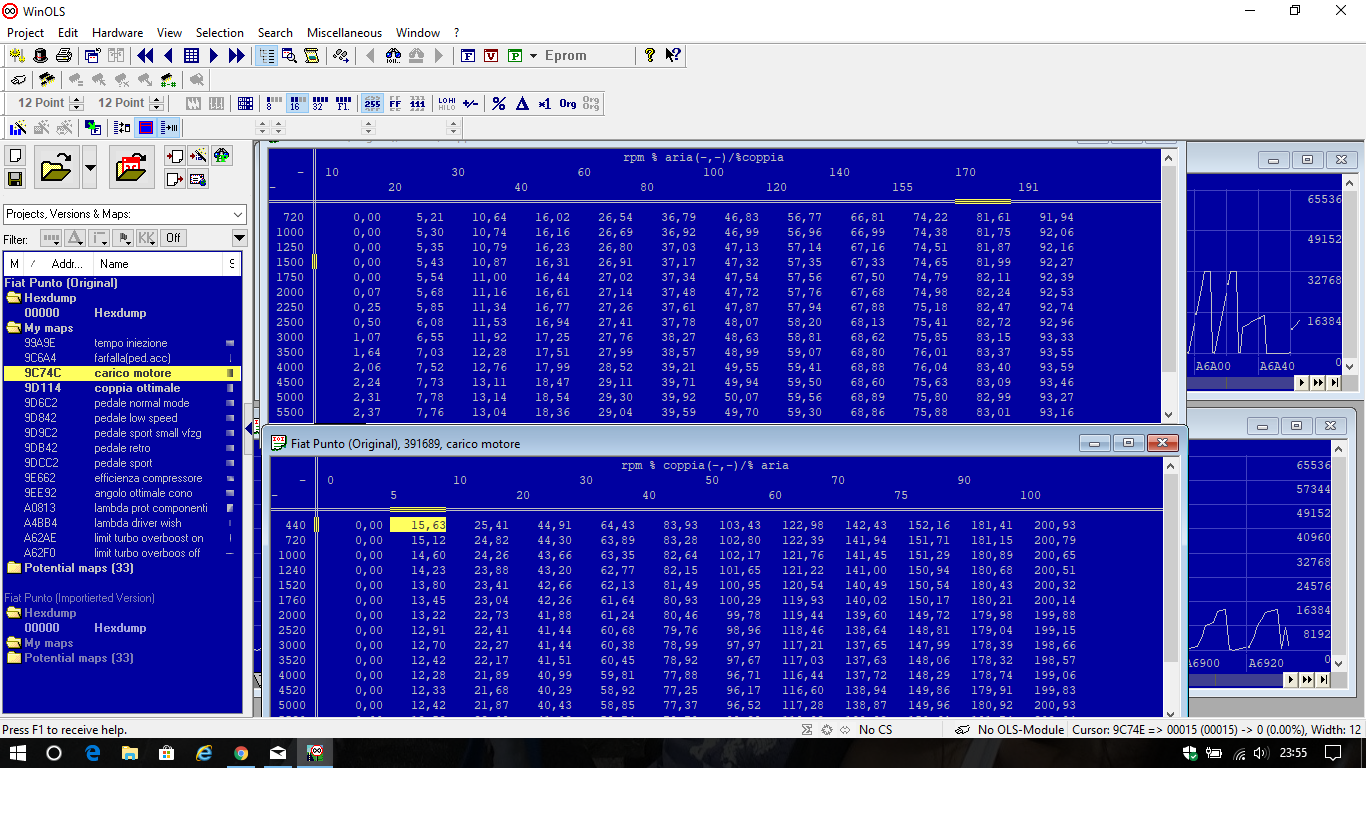Open File Explorer from the taskbar
1366x833 pixels.
tap(130, 753)
